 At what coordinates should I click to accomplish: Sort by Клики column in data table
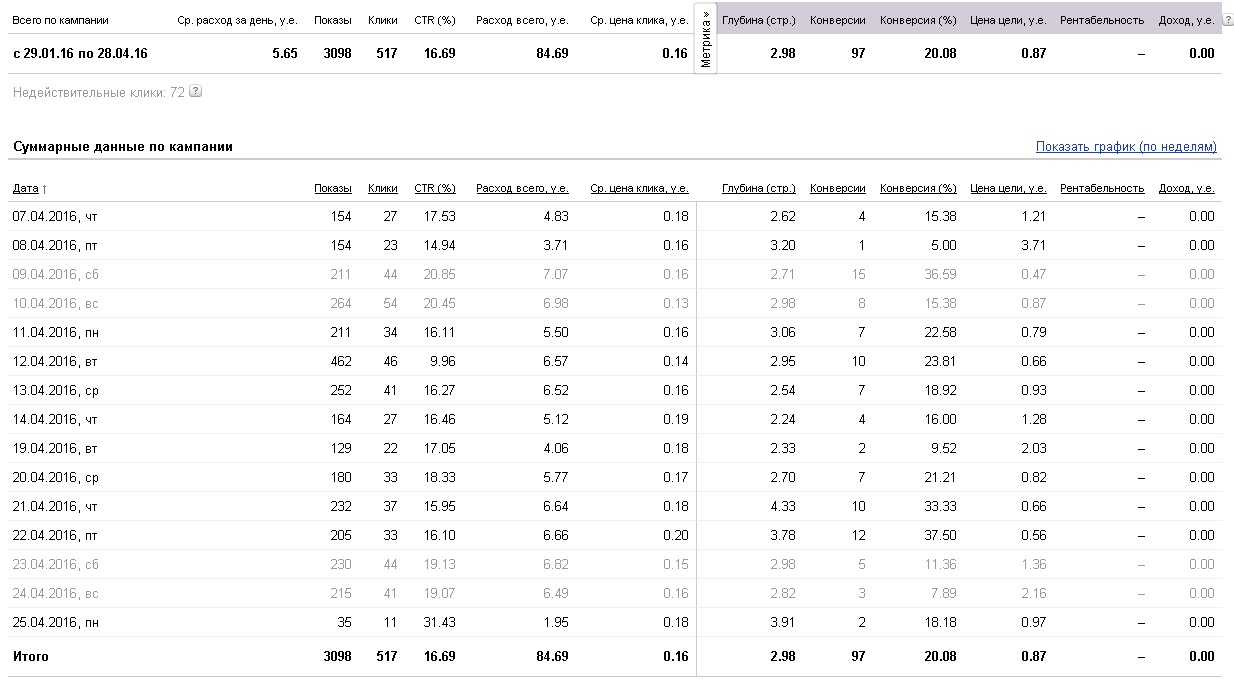tap(382, 188)
